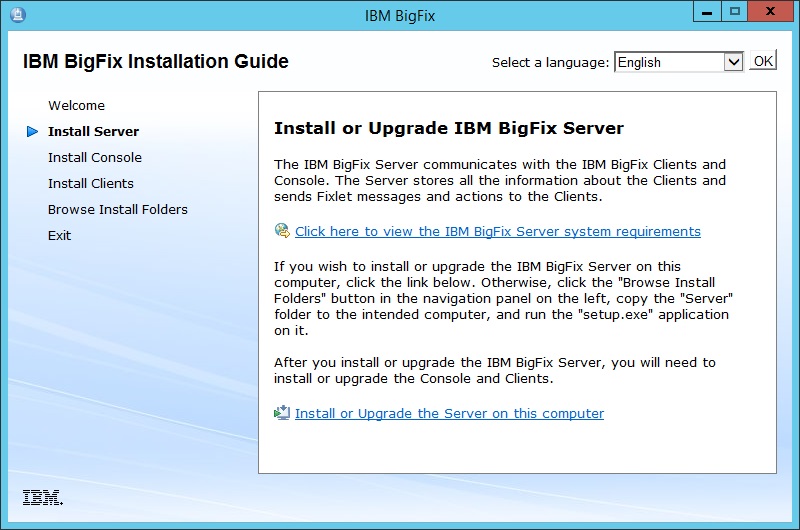800x530 pixels.
Task: Minimize the IBM BigFix window
Action: (707, 13)
